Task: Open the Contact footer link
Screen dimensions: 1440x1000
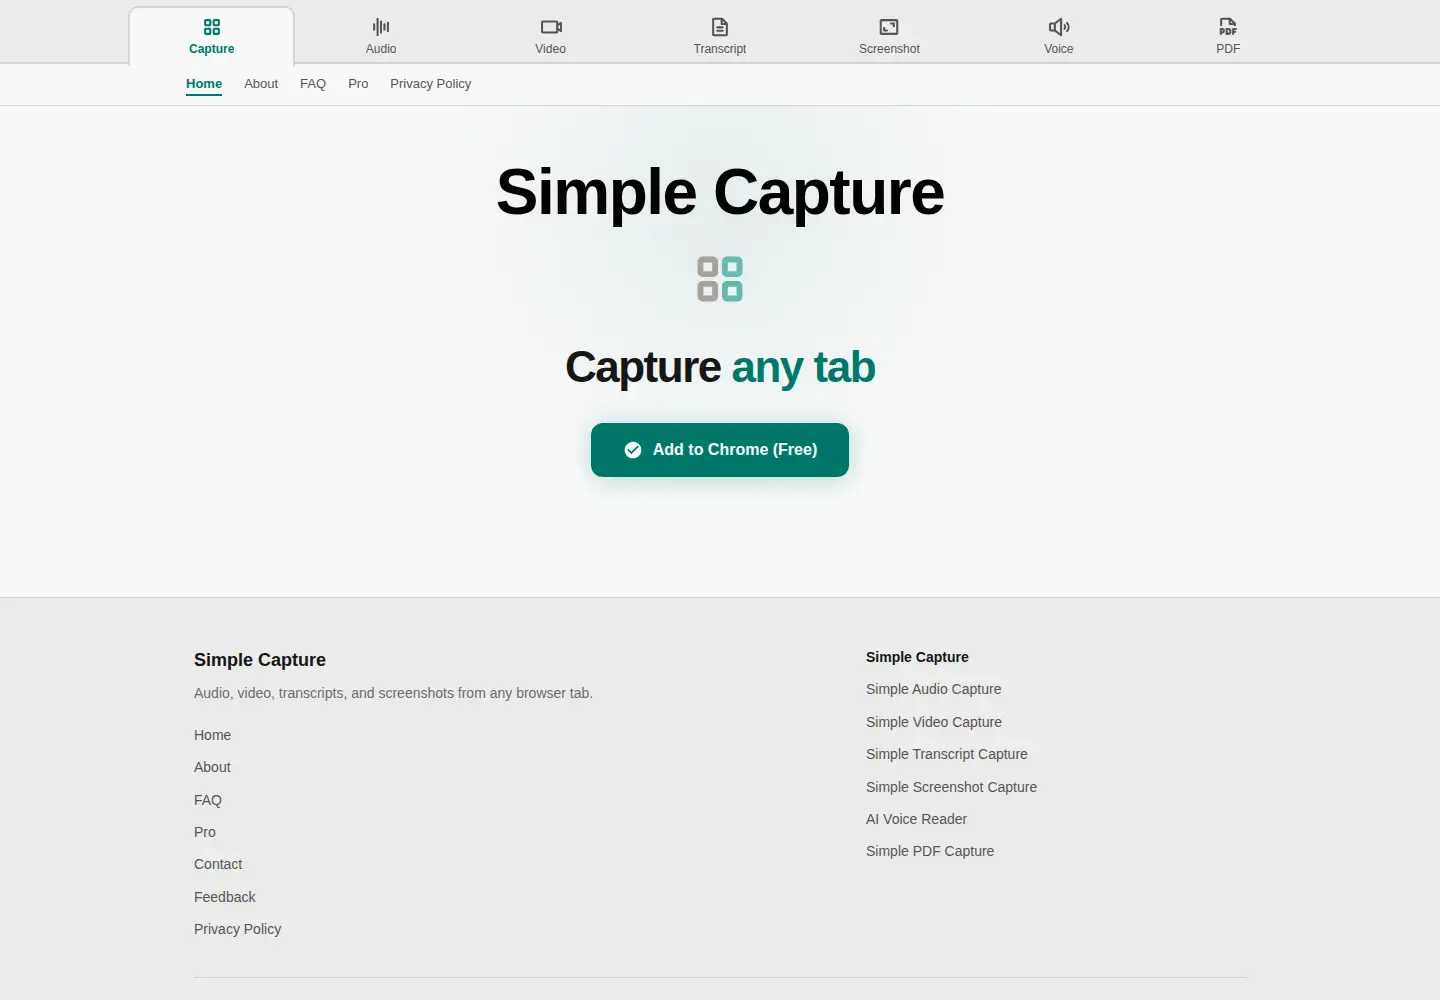Action: (218, 864)
